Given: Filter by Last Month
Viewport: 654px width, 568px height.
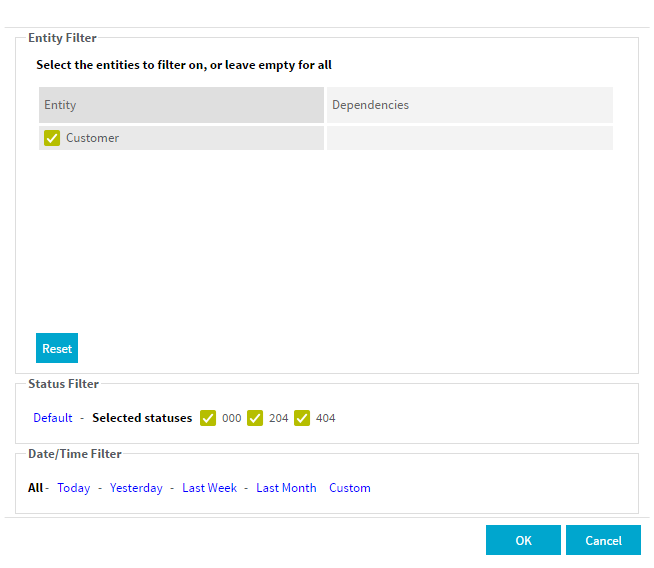Looking at the screenshot, I should click(286, 488).
